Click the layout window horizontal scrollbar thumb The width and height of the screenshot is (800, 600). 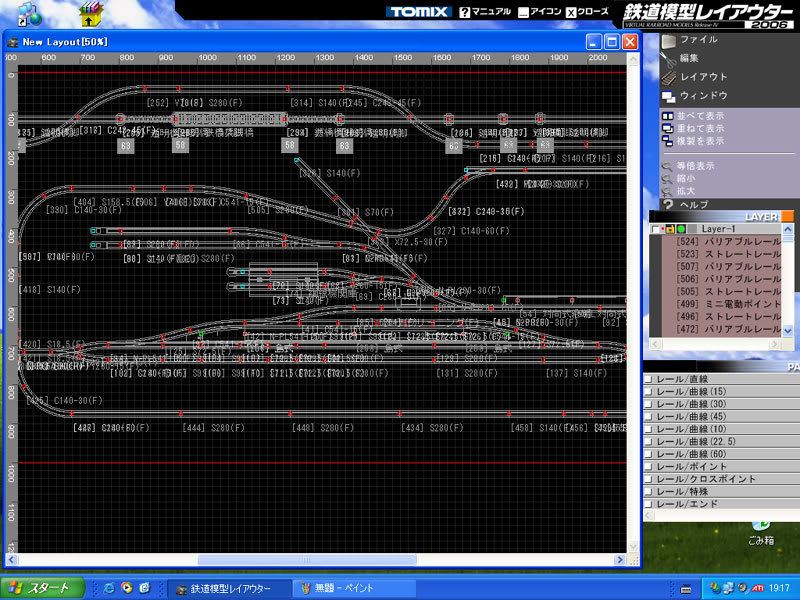pos(307,560)
